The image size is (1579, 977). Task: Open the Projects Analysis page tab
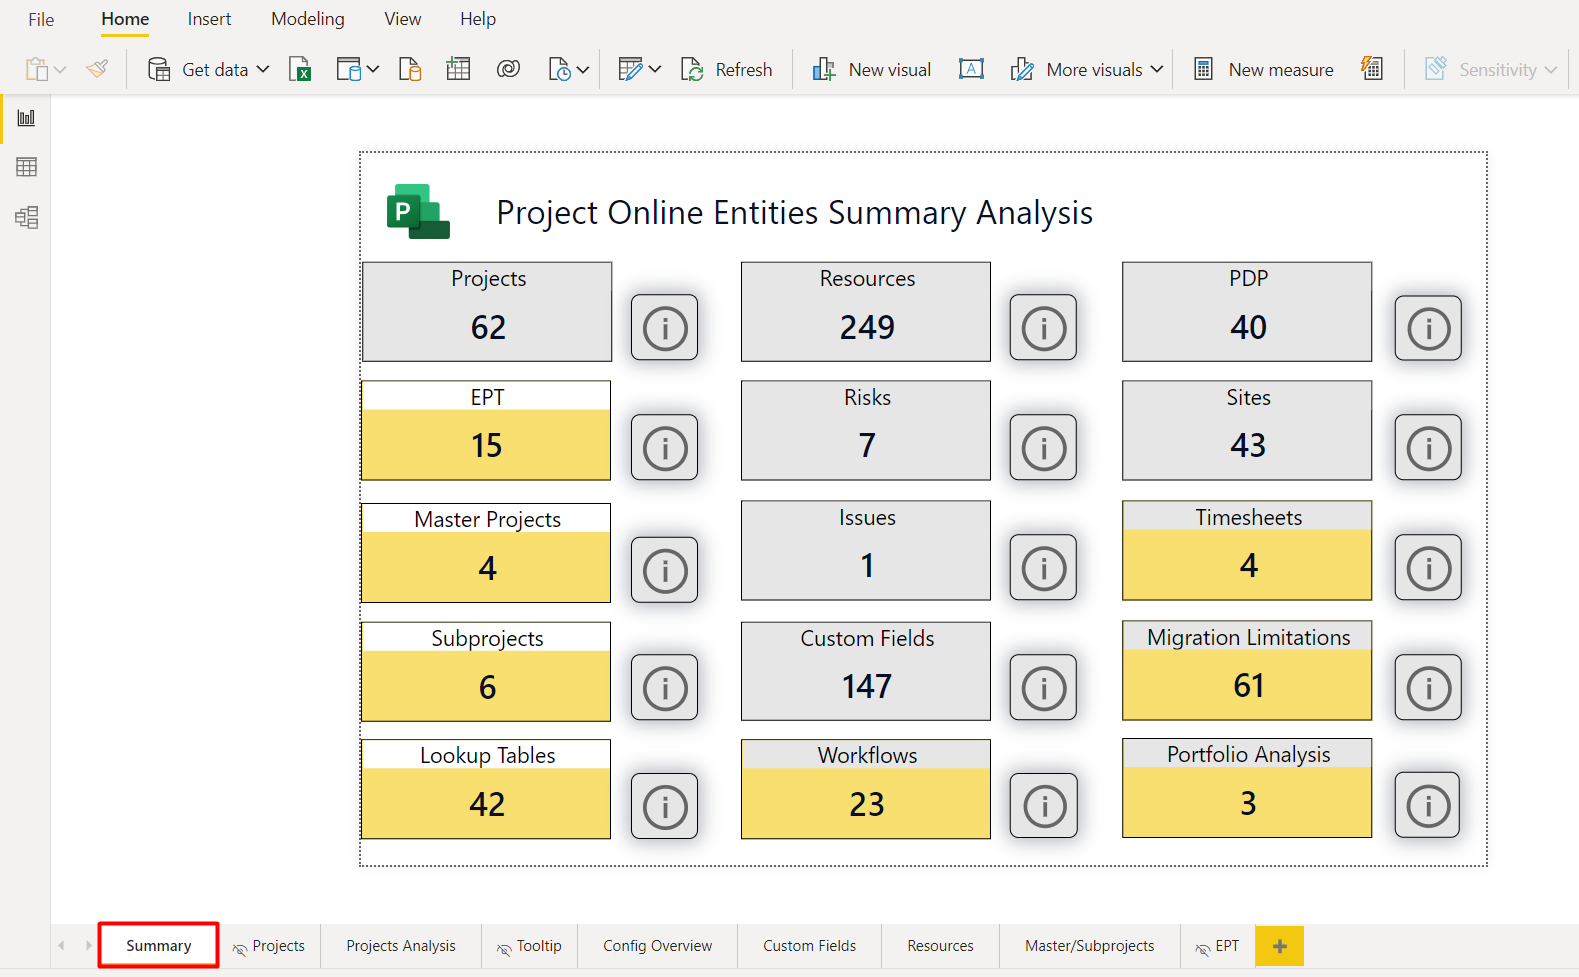tap(401, 946)
